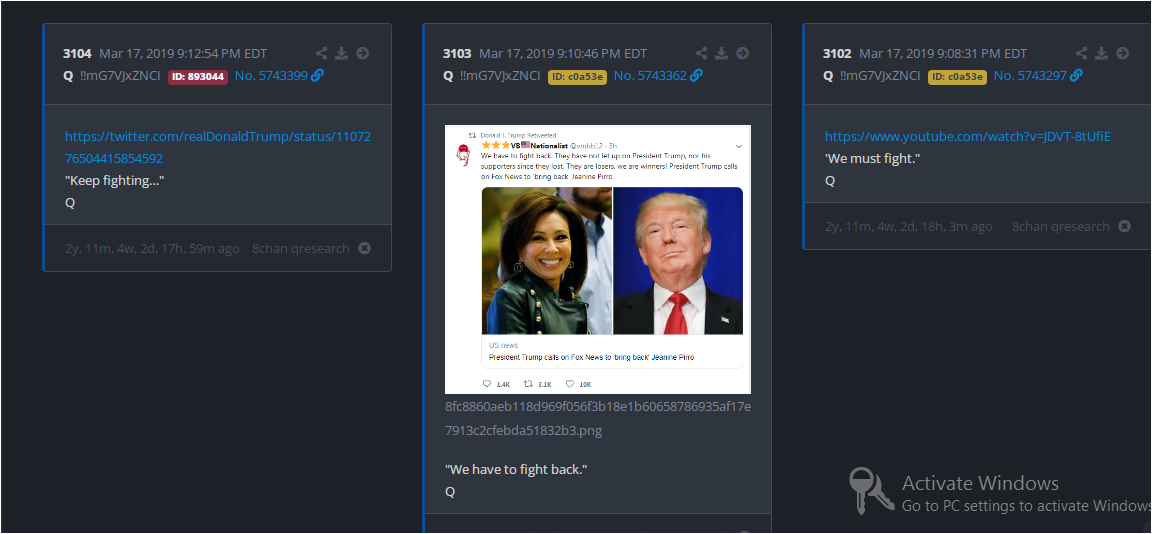1152x534 pixels.
Task: Enlarge the retweeted tweet image in post 3103
Action: tap(598, 259)
